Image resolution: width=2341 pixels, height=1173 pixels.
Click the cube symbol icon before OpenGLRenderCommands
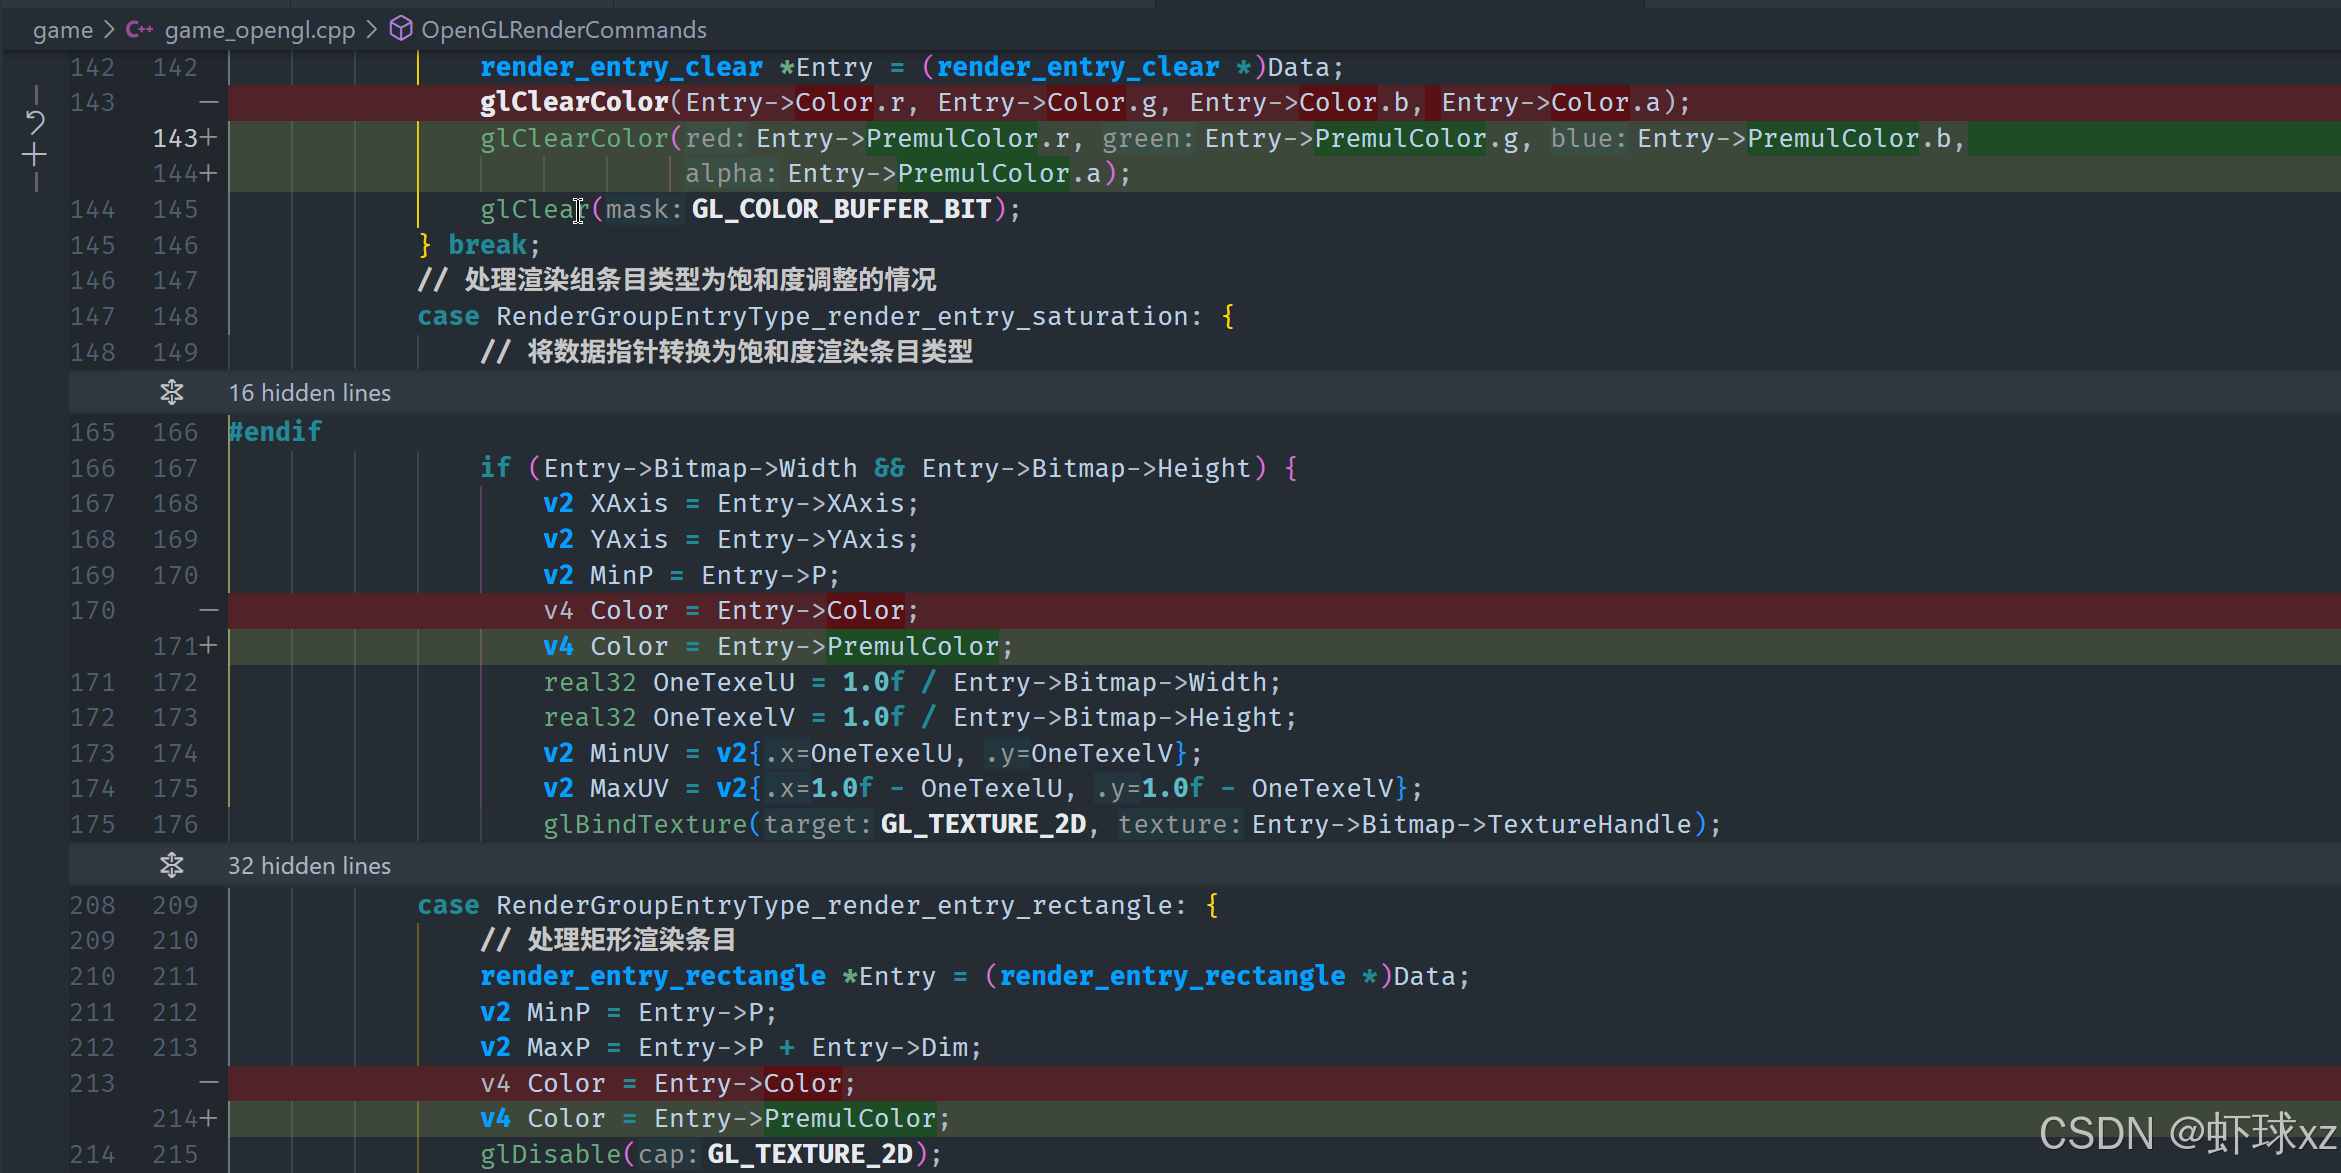[401, 29]
